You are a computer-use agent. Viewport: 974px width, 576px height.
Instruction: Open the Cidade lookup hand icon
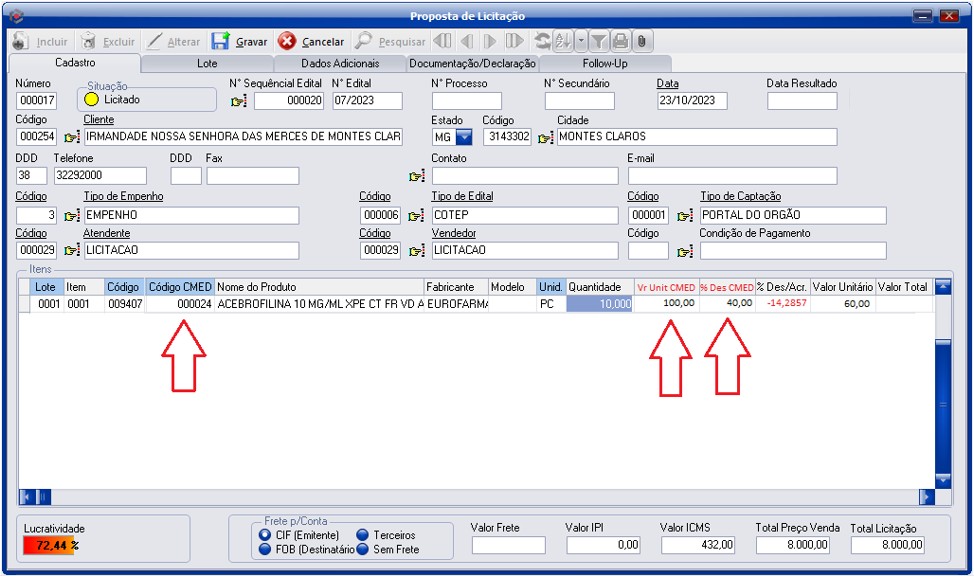(x=545, y=137)
